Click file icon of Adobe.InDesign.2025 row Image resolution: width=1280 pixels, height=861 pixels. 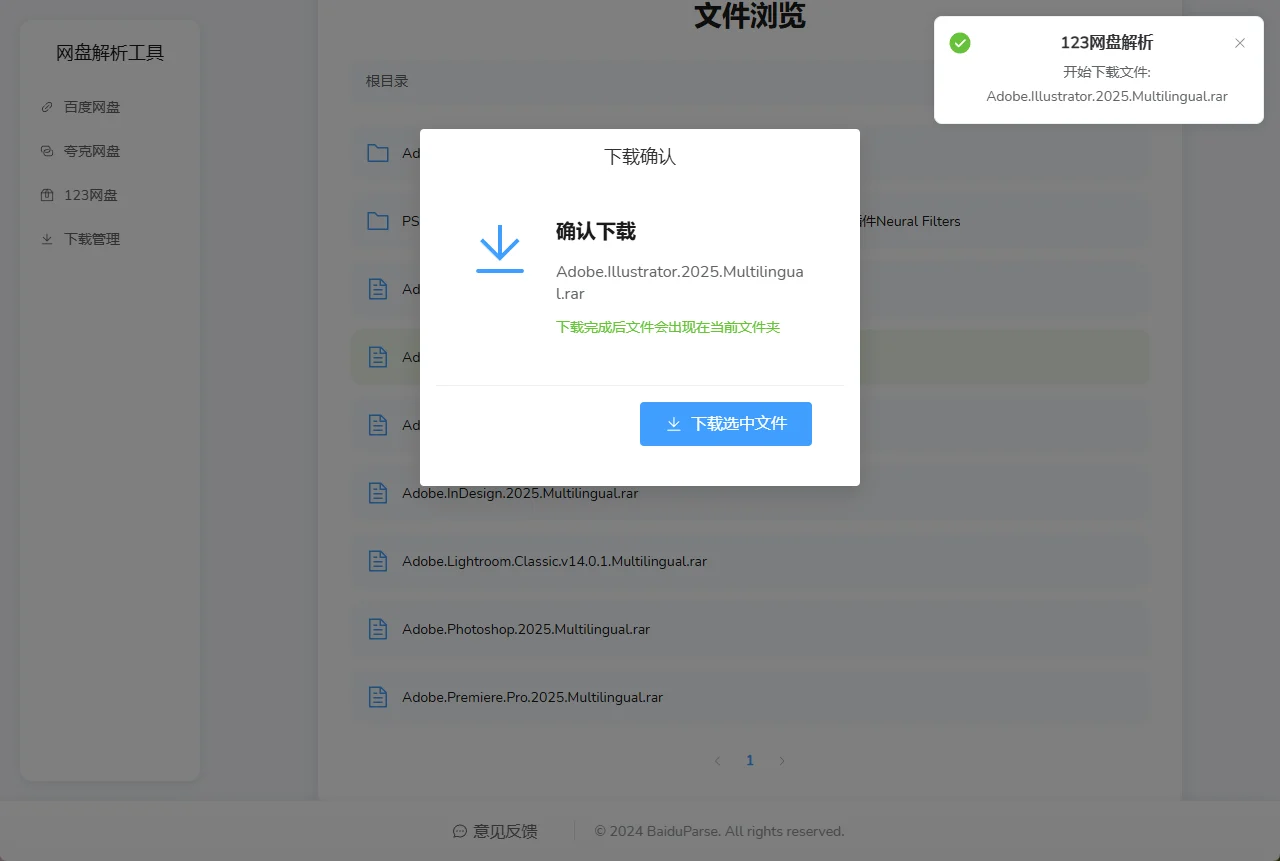click(x=378, y=493)
